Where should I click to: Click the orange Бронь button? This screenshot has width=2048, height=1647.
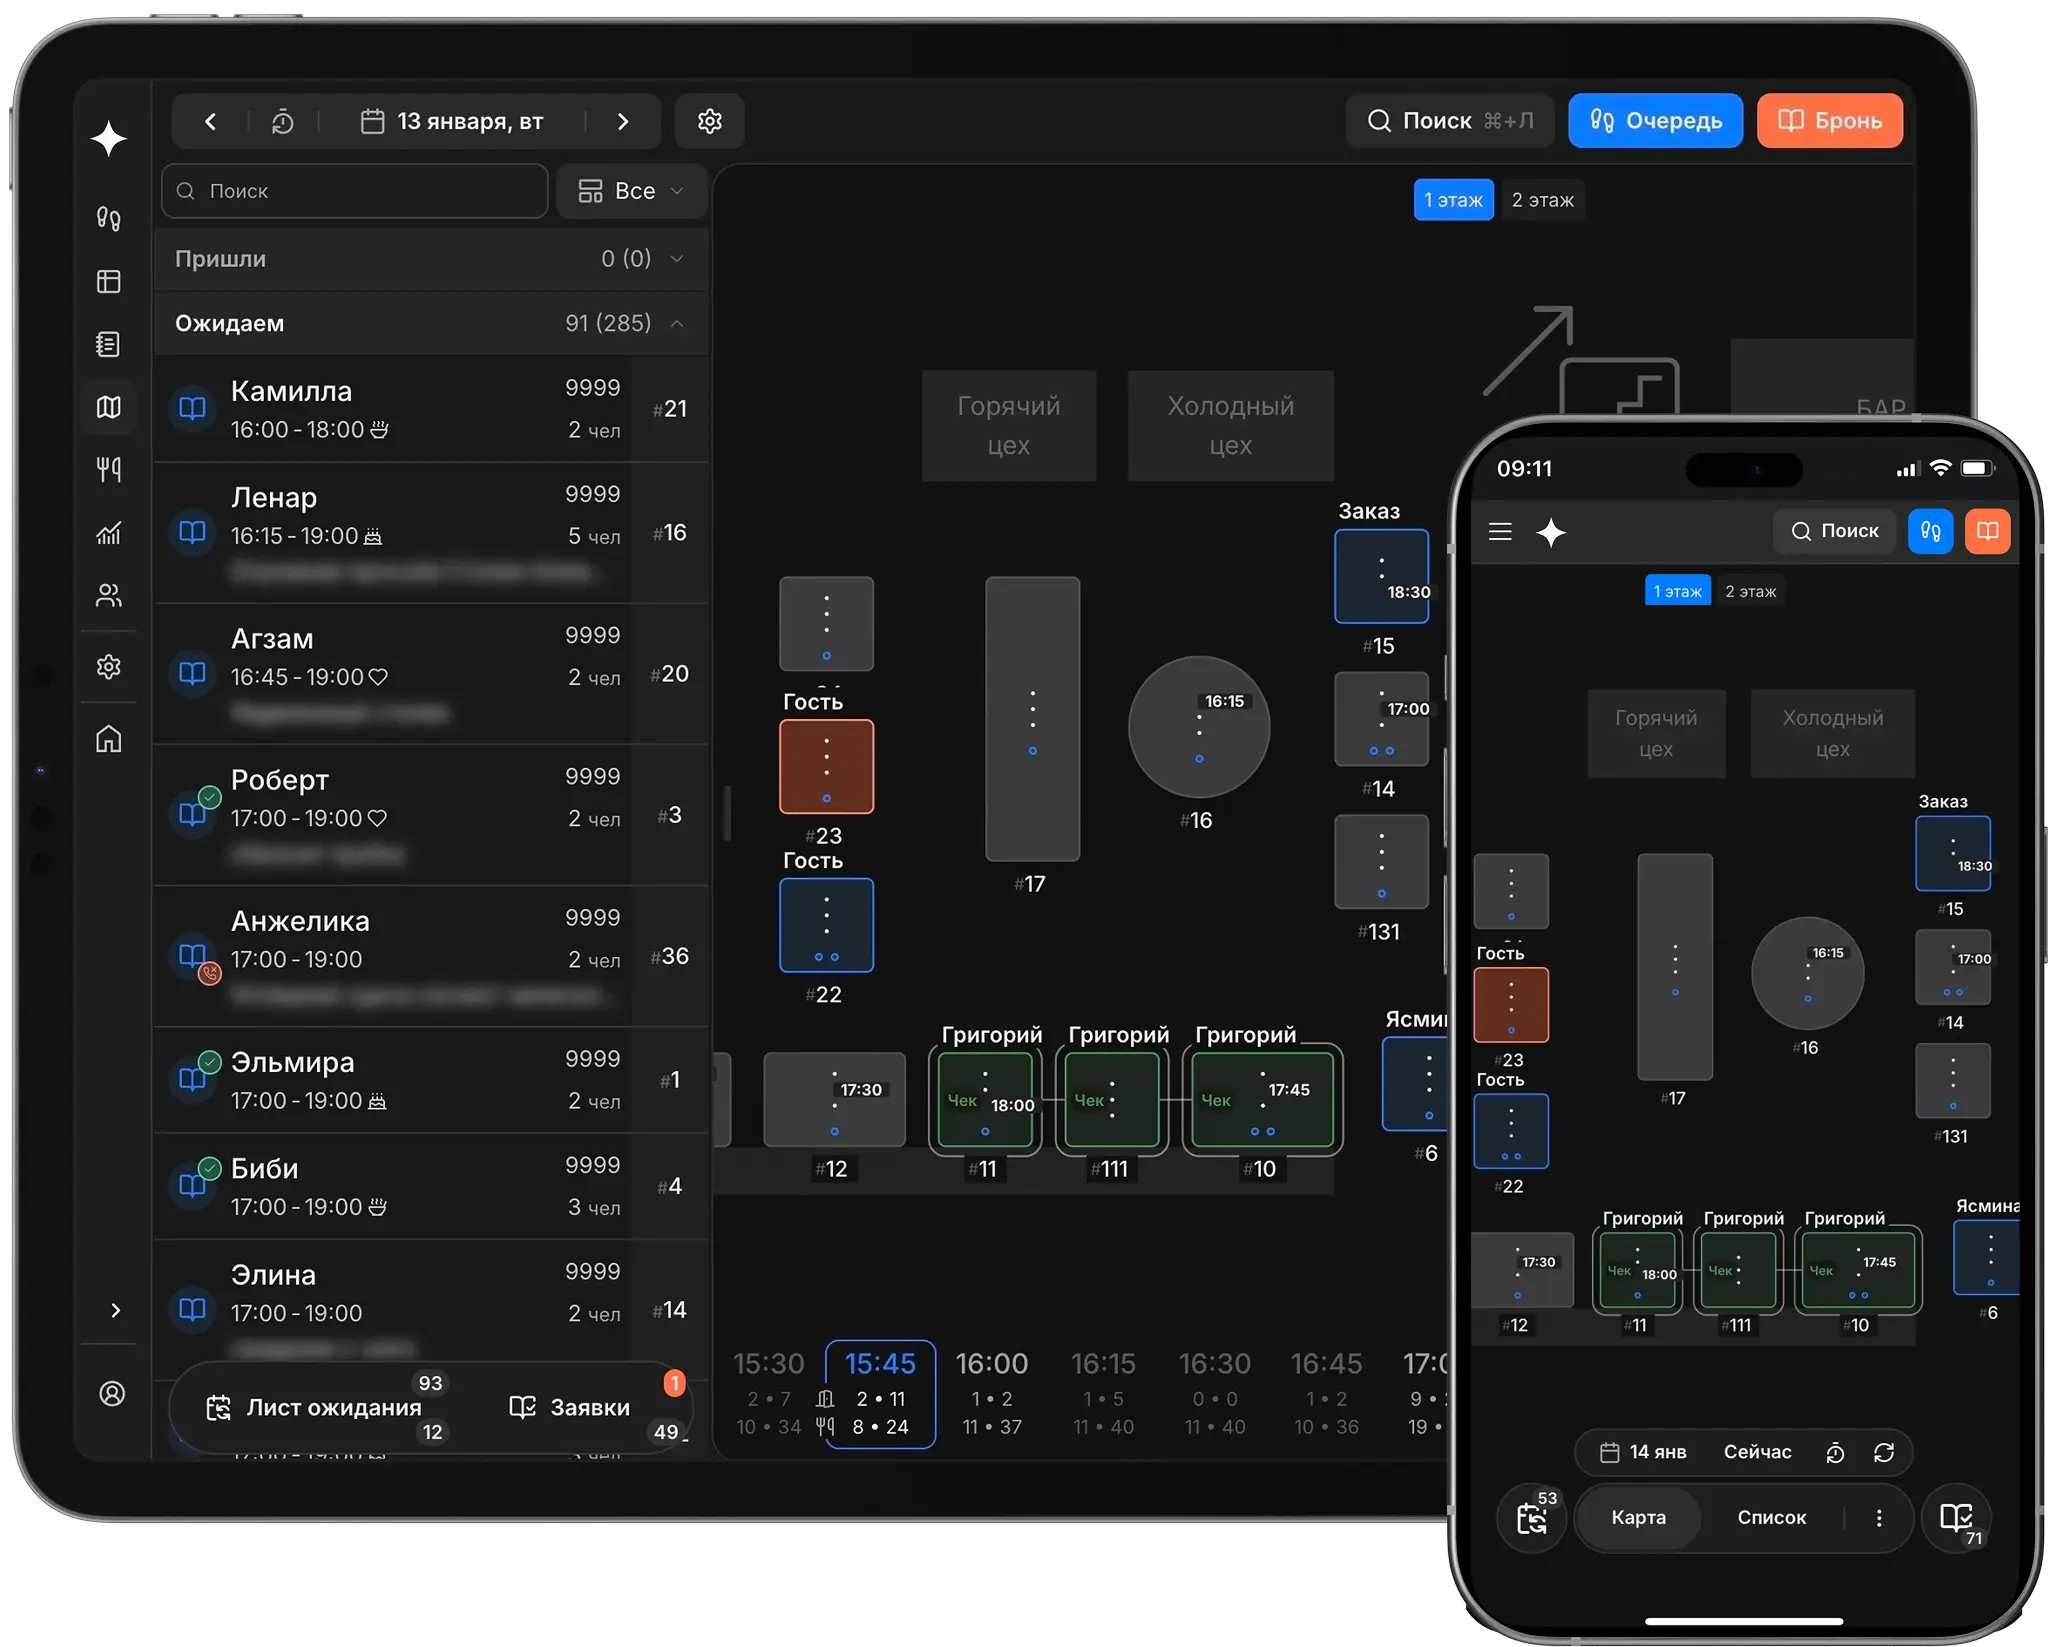point(1829,121)
